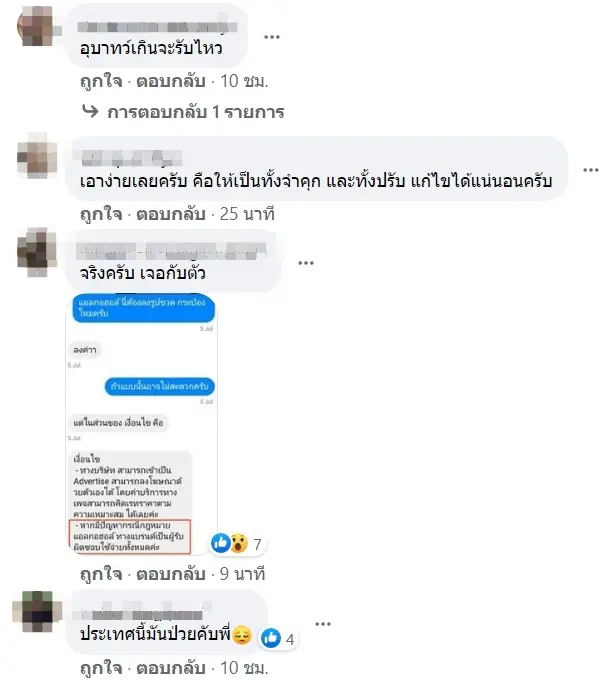Like the last comment about the country
613x680 pixels.
pos(101,668)
